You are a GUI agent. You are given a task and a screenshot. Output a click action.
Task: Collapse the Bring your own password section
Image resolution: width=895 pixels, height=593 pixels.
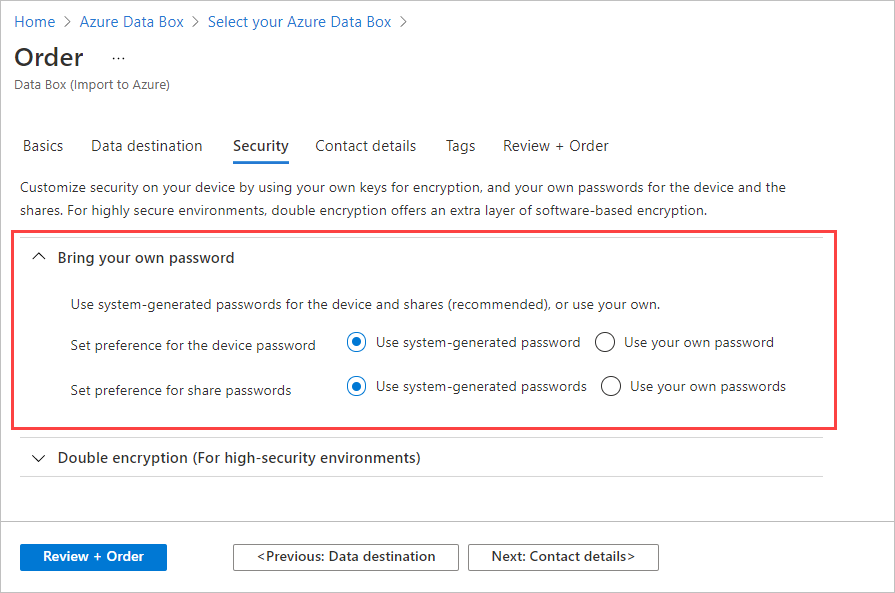(38, 256)
